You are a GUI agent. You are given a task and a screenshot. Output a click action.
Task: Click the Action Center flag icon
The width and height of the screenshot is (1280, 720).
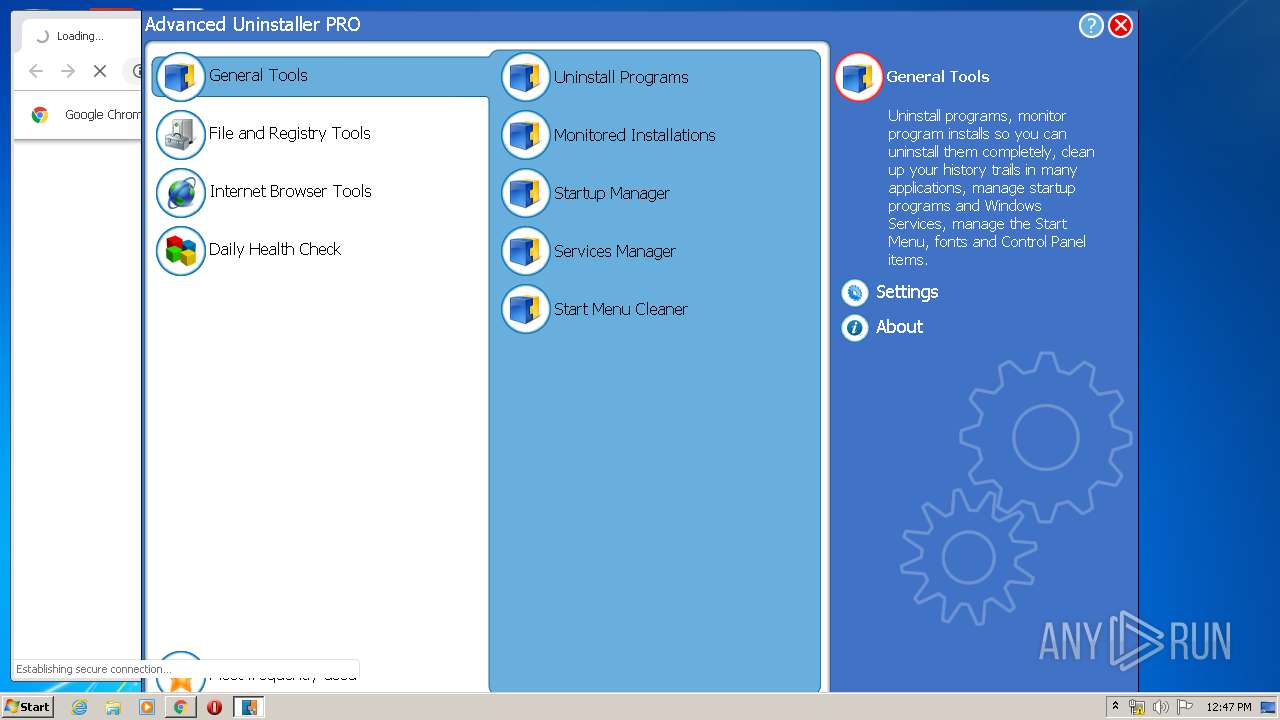(x=1184, y=707)
